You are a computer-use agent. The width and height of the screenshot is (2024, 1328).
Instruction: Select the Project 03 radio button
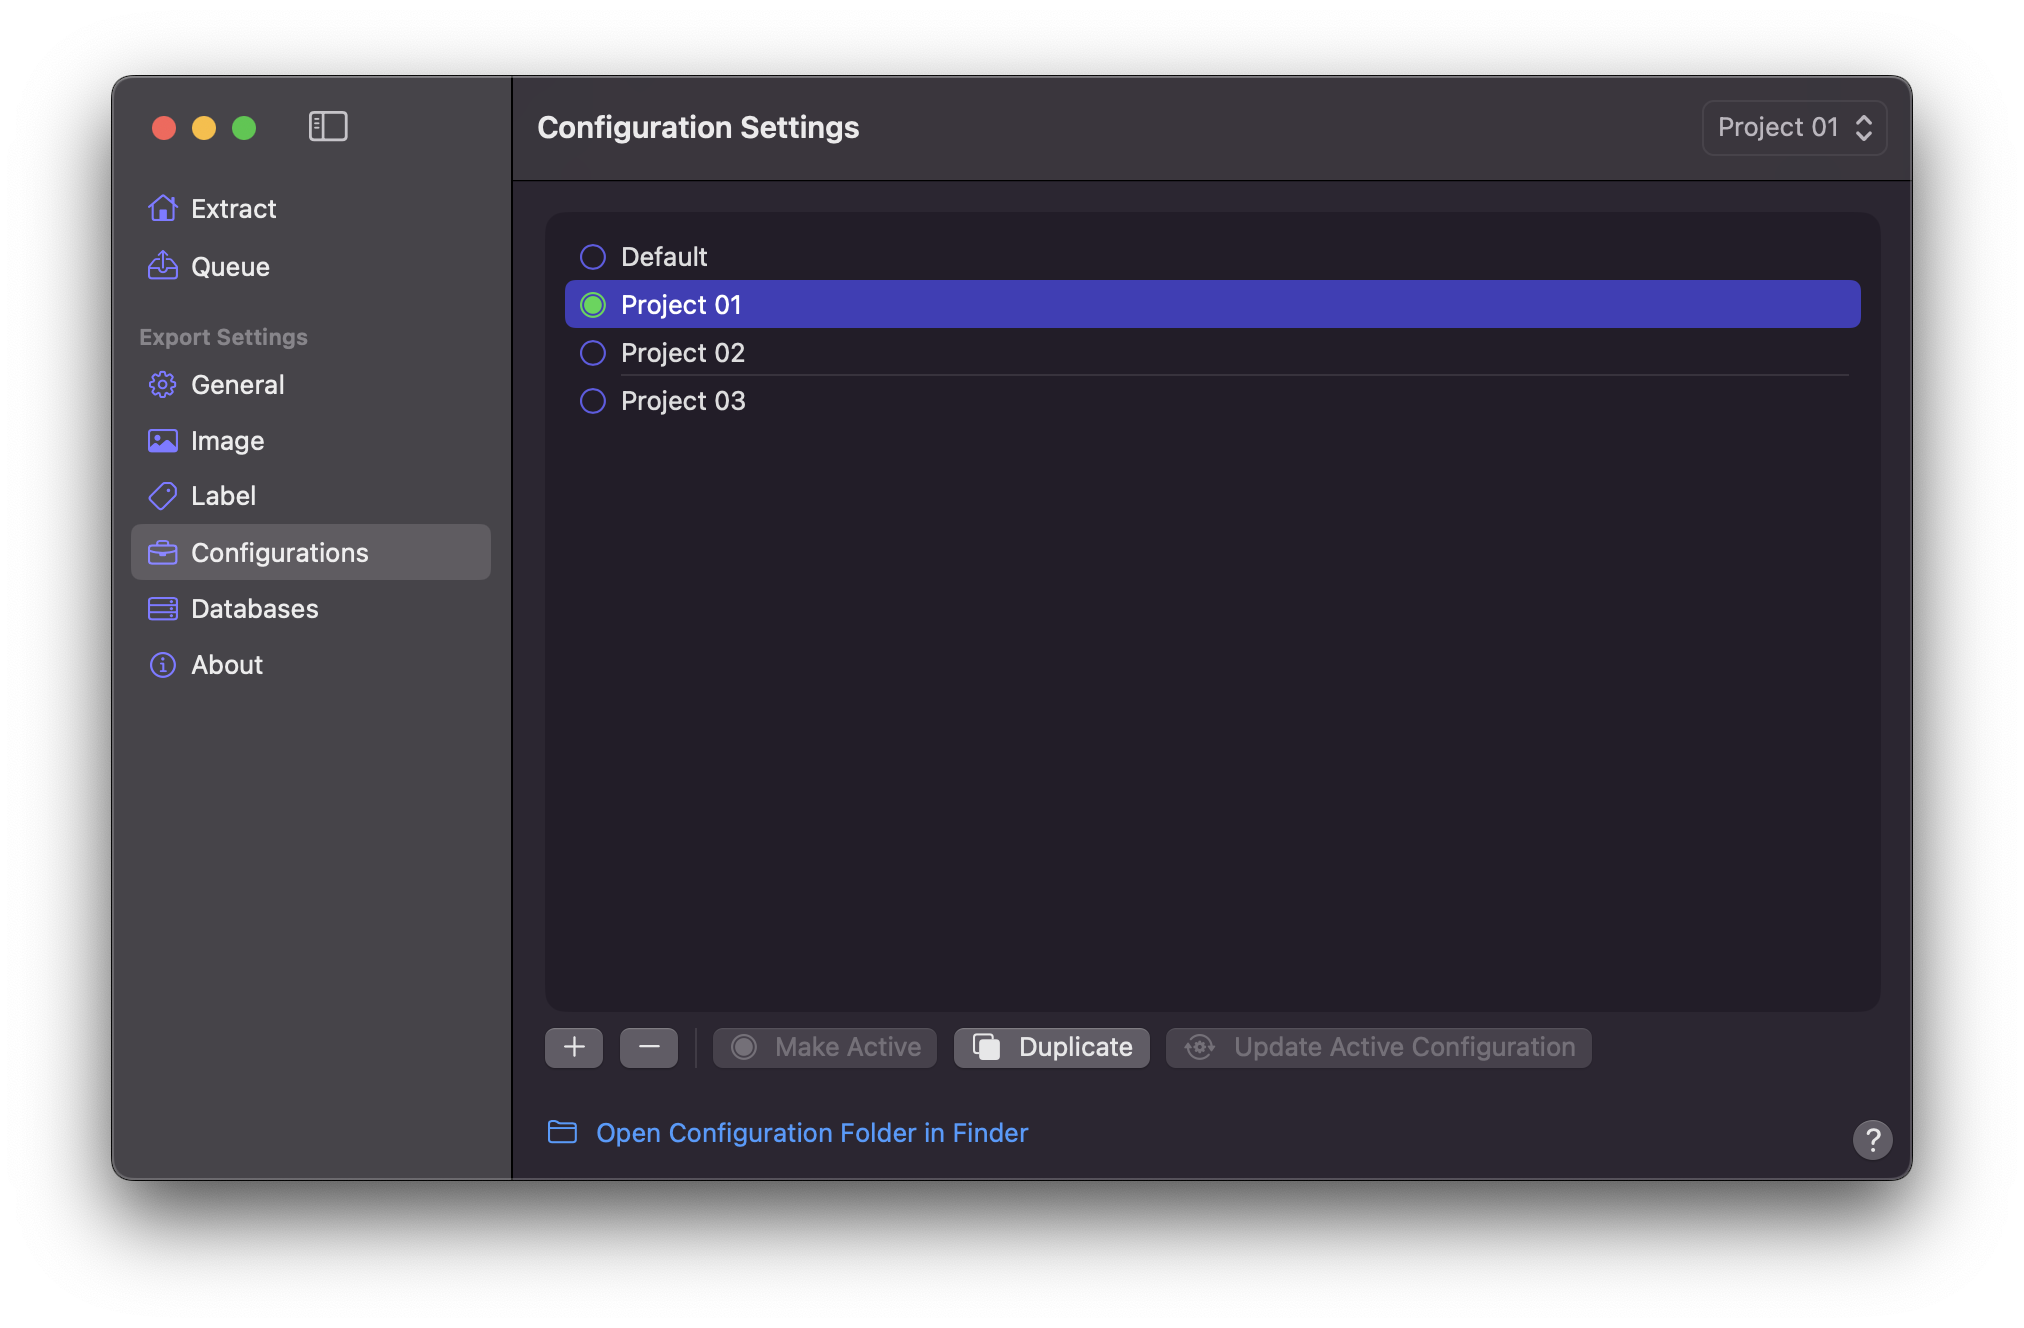[x=593, y=401]
